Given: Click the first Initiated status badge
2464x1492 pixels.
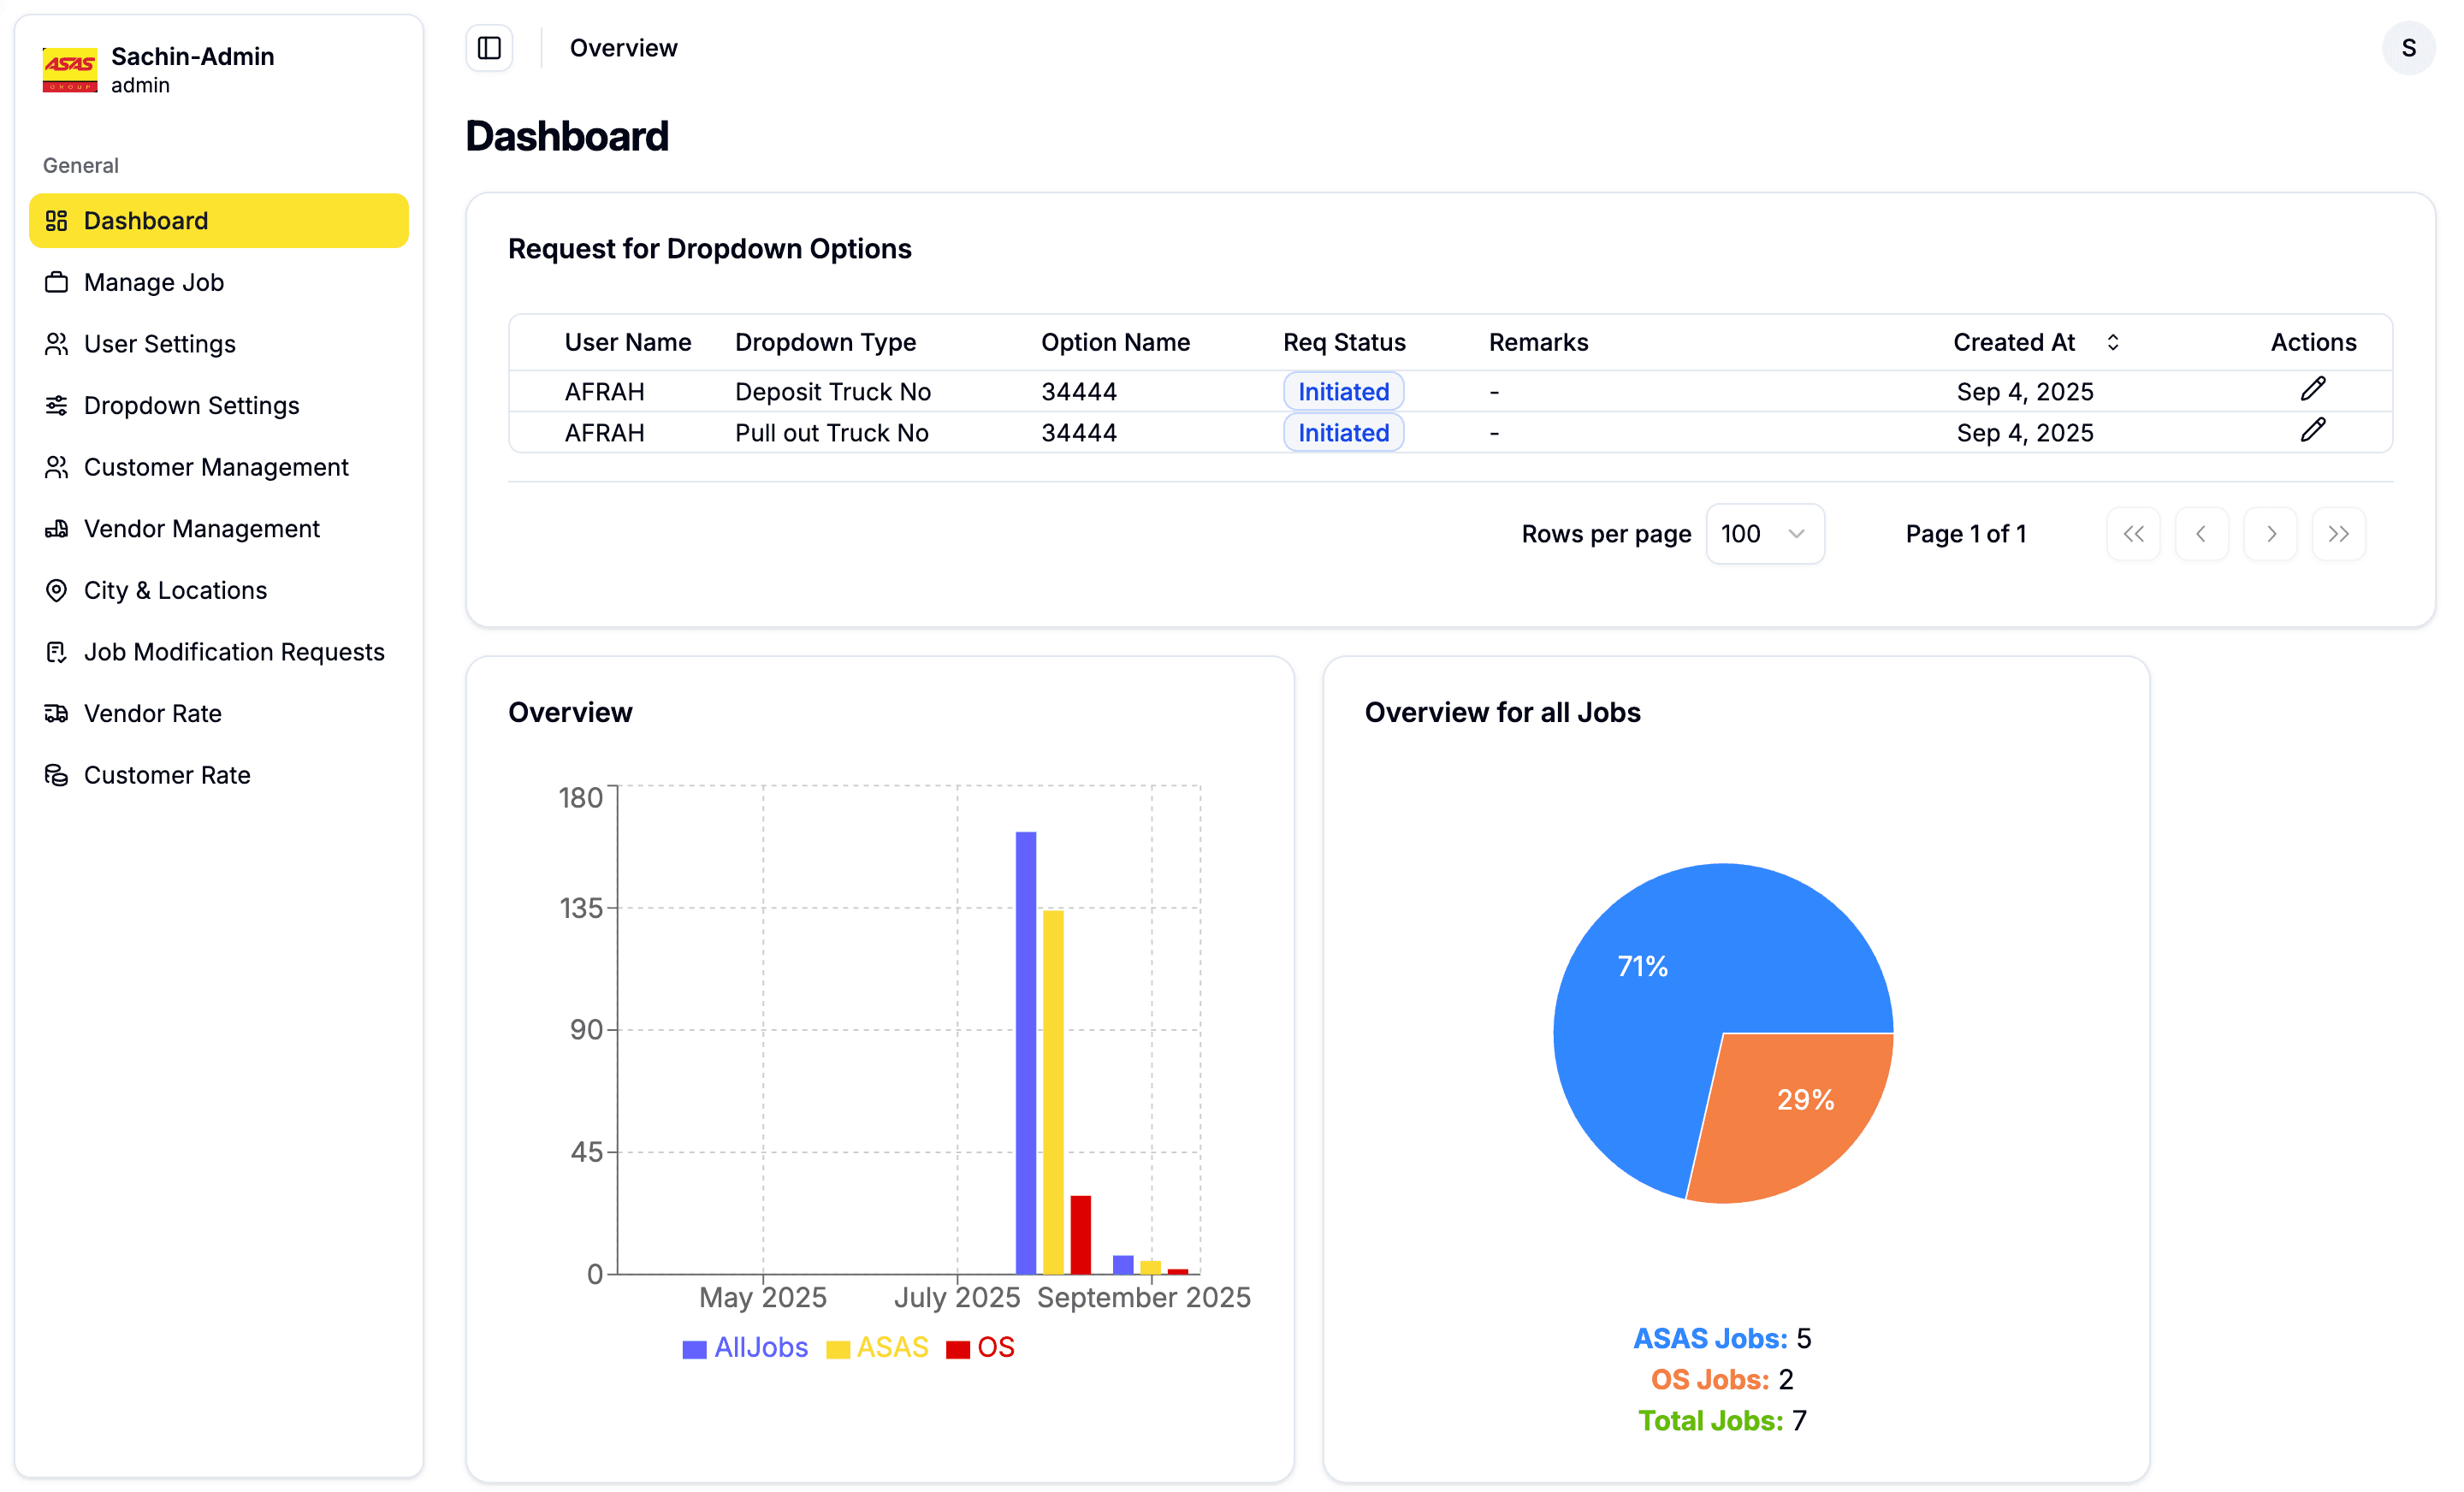Looking at the screenshot, I should click(1343, 391).
